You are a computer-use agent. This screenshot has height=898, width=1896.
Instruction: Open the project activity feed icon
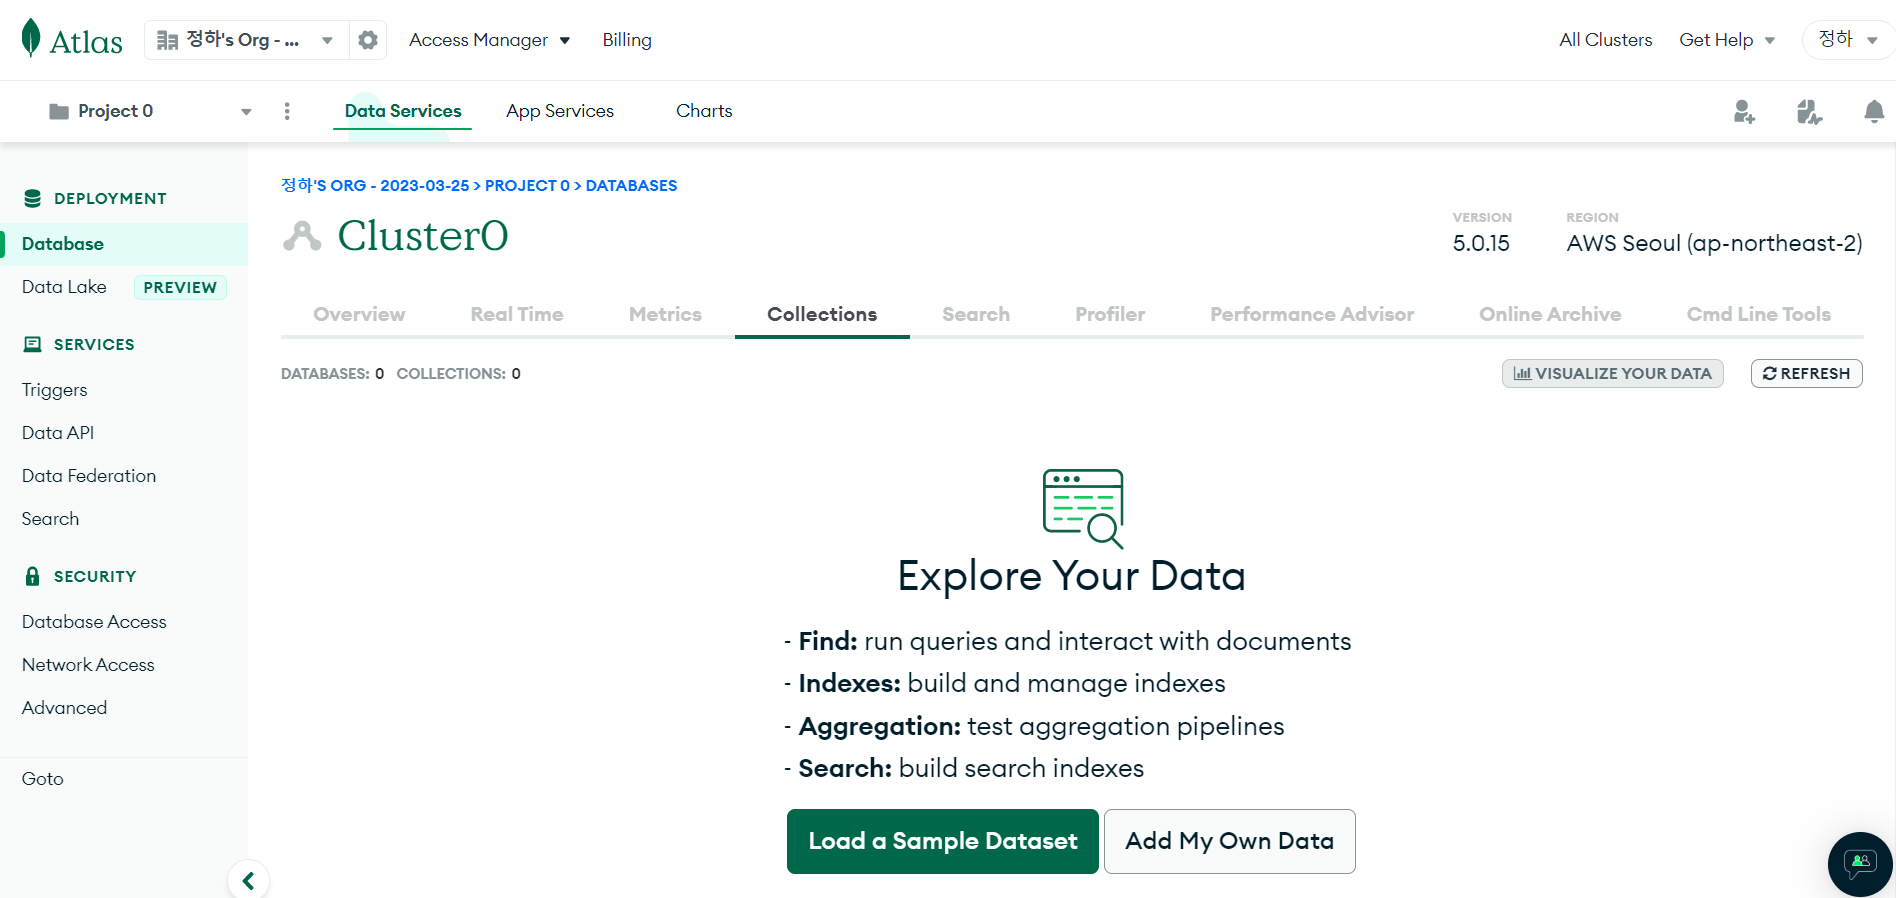[x=1809, y=111]
